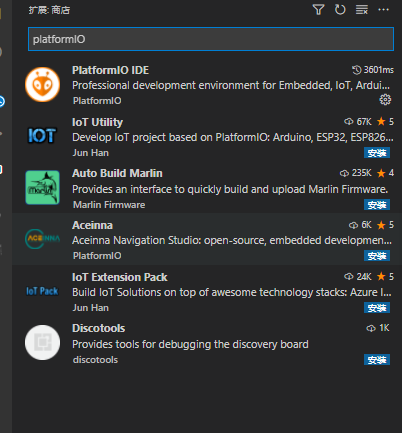Install the Discotools extension

coord(377,360)
